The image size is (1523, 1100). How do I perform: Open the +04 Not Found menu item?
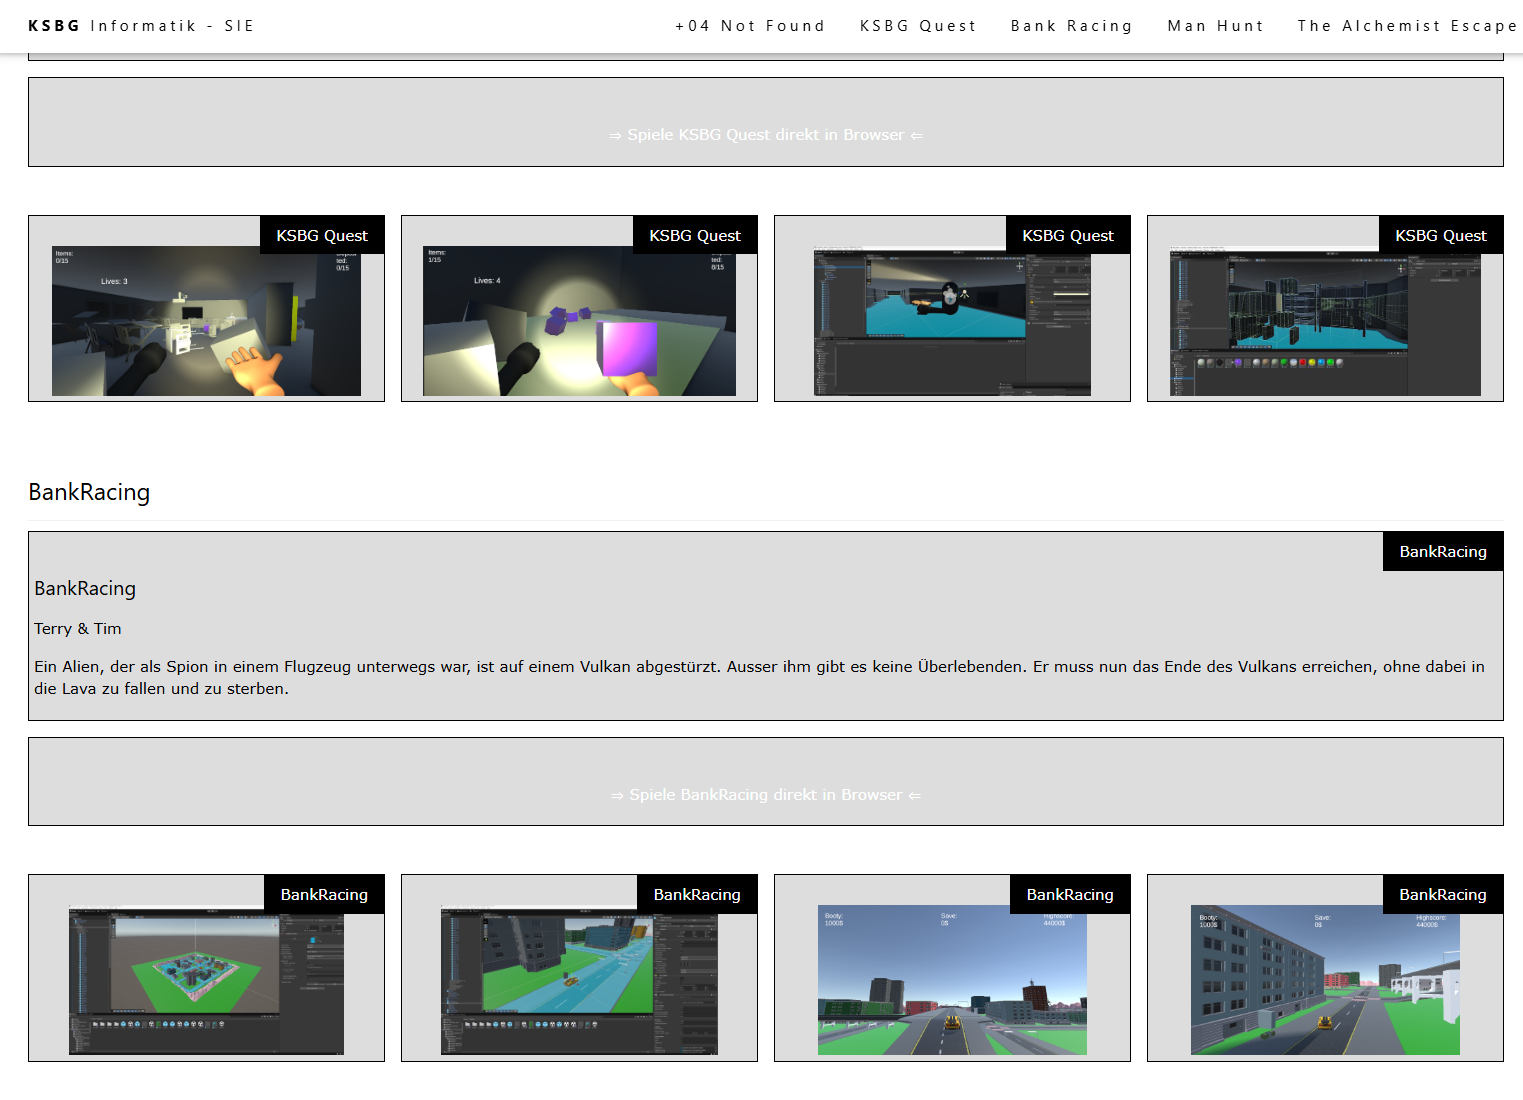pyautogui.click(x=750, y=26)
